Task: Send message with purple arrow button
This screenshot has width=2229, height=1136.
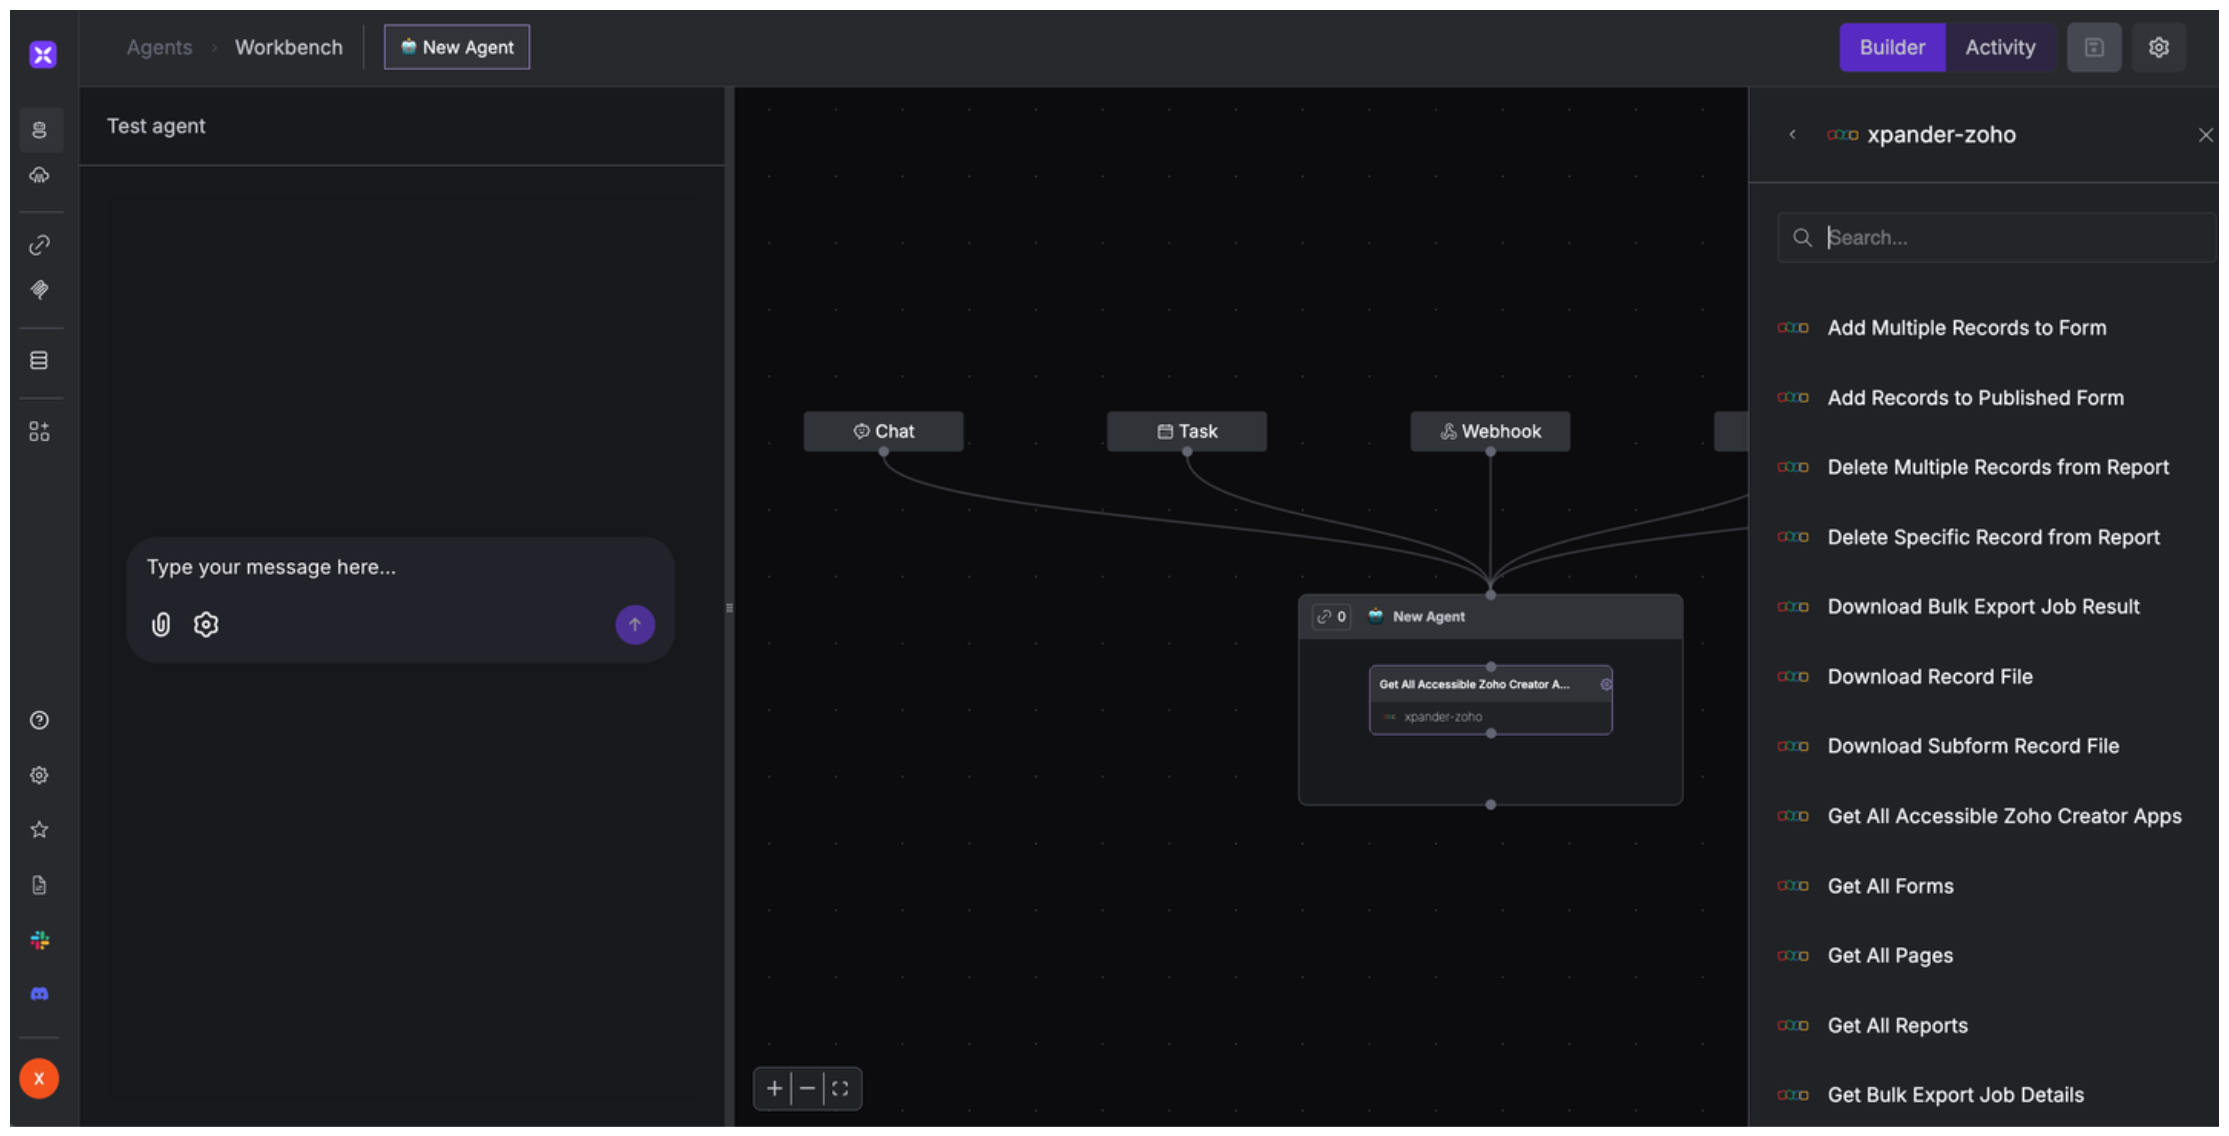Action: (x=635, y=625)
